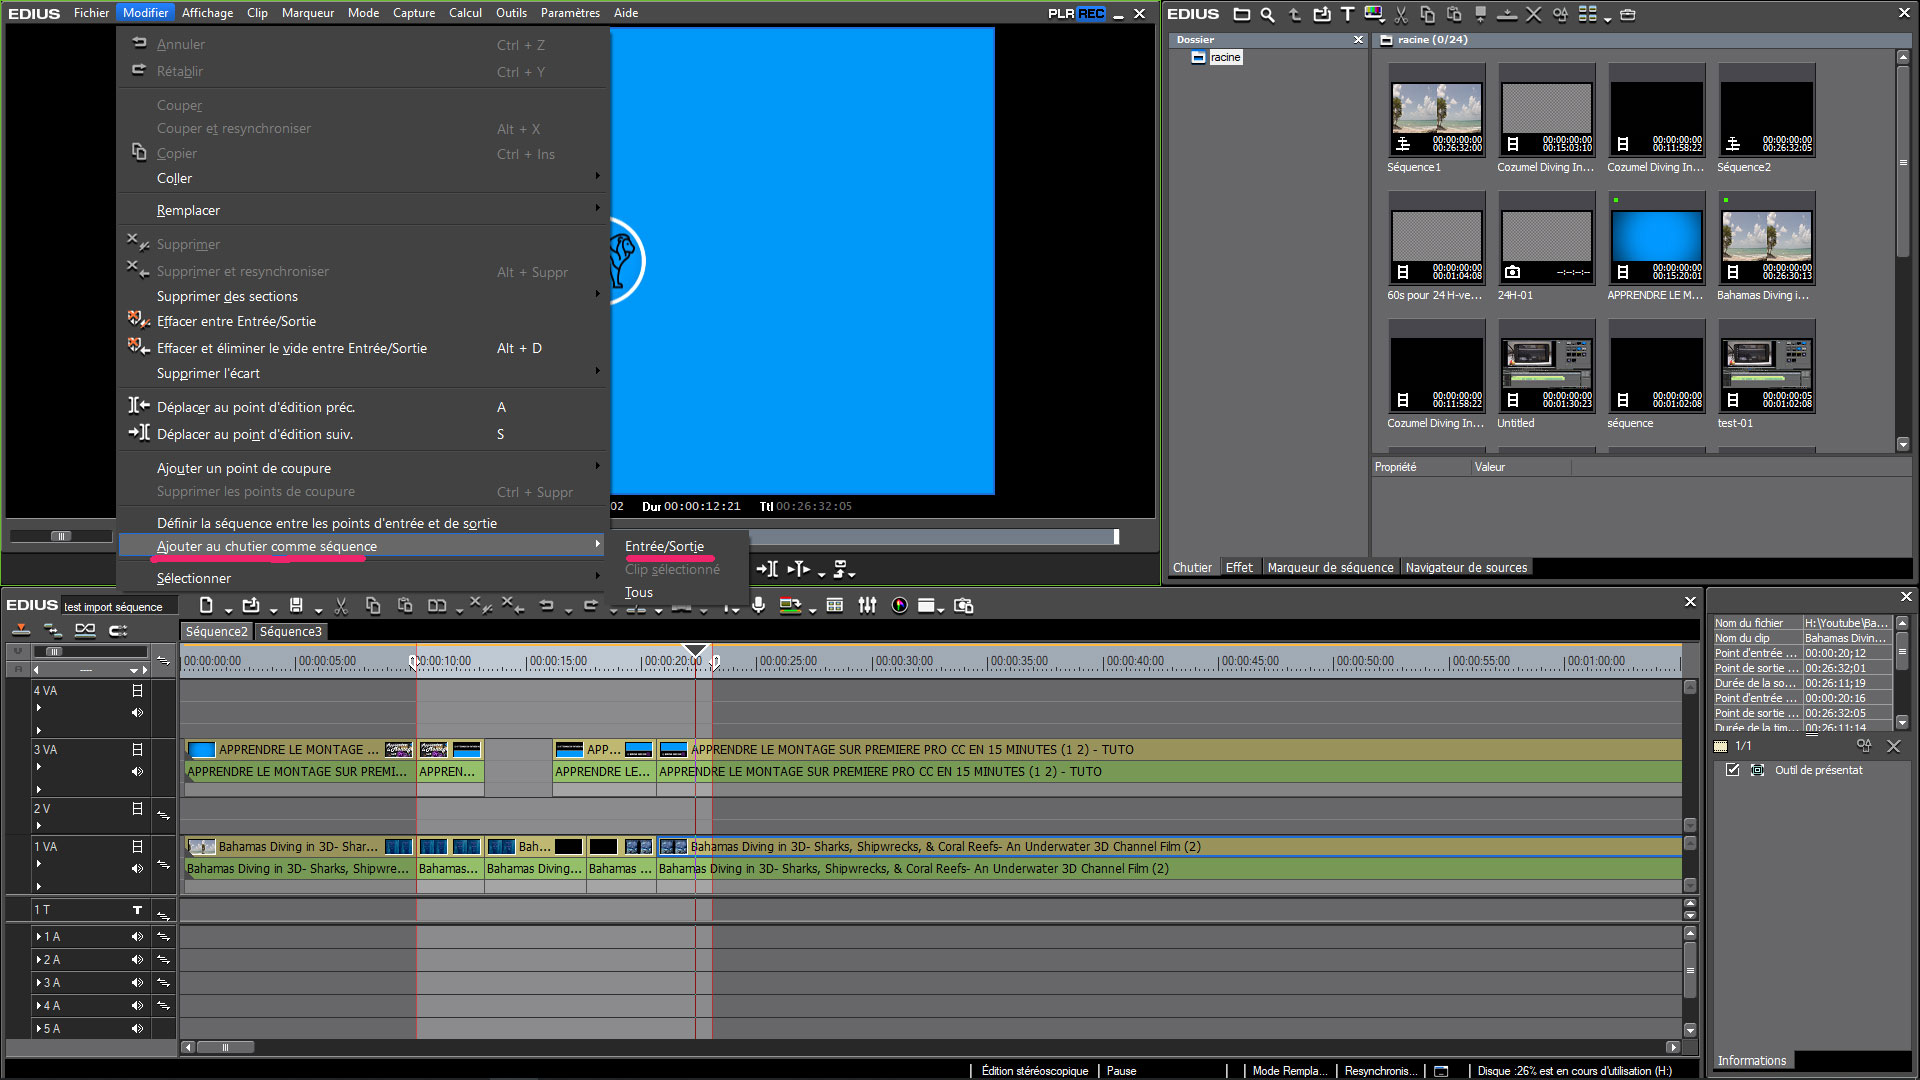Go up one folder in bin
The image size is (1920, 1080).
(1295, 14)
